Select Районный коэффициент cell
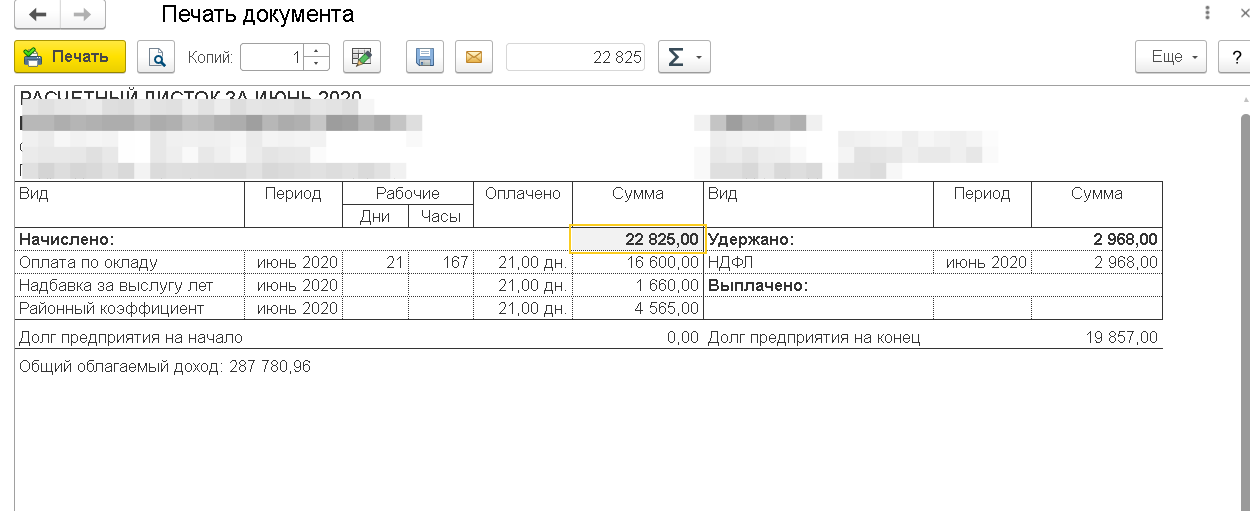The image size is (1250, 511). tap(130, 309)
